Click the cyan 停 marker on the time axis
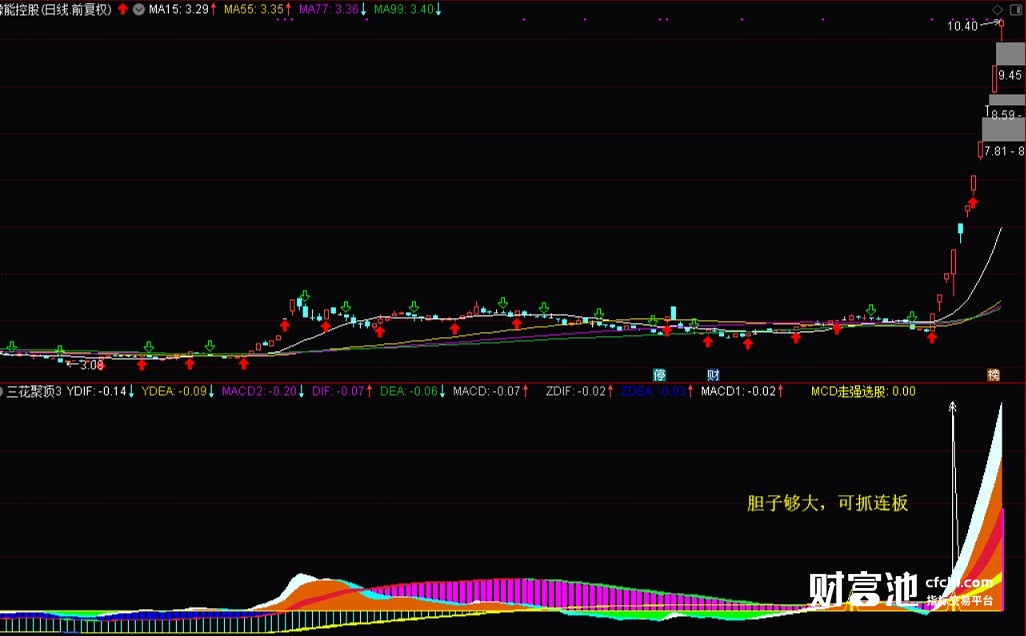 click(659, 375)
